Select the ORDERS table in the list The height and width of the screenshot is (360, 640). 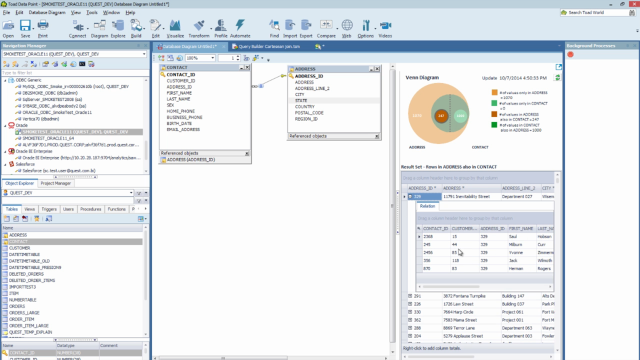coord(17,306)
